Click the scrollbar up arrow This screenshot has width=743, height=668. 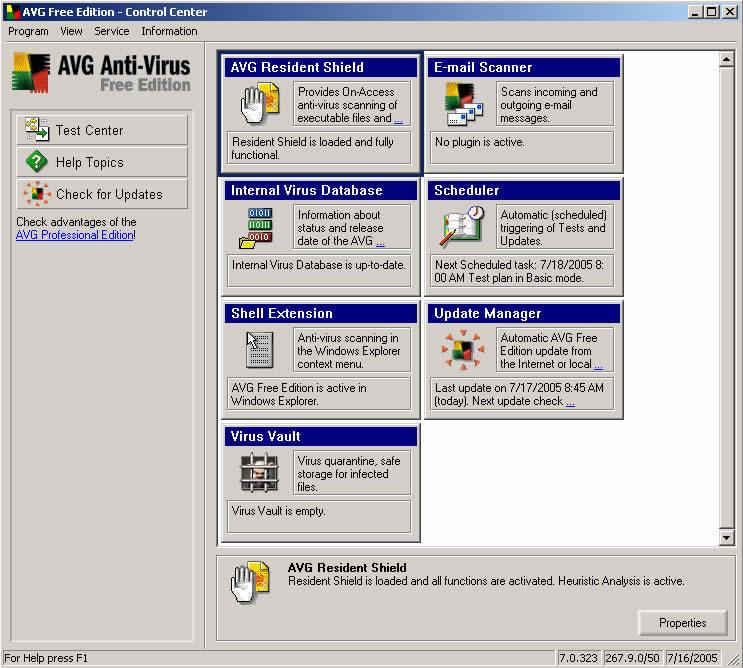click(x=726, y=60)
